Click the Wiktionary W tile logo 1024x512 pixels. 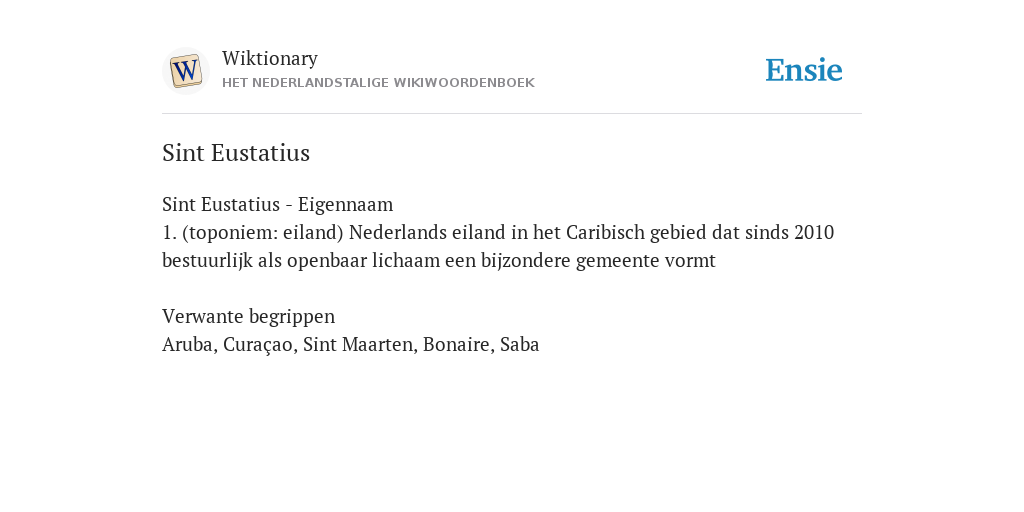[x=185, y=71]
